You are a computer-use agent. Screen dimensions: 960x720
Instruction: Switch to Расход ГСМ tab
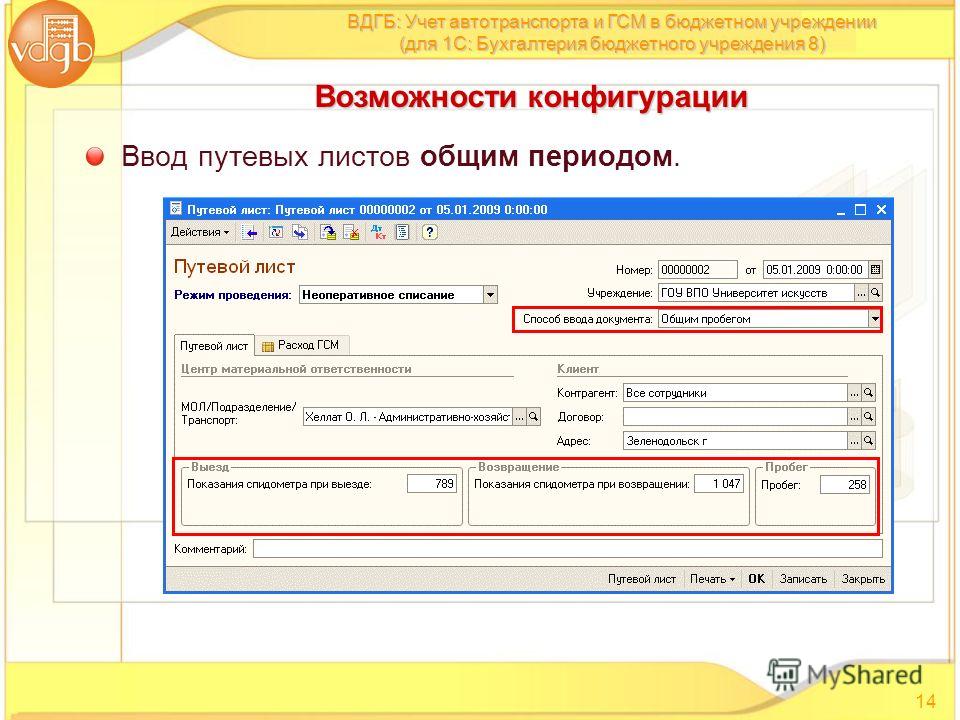point(301,345)
